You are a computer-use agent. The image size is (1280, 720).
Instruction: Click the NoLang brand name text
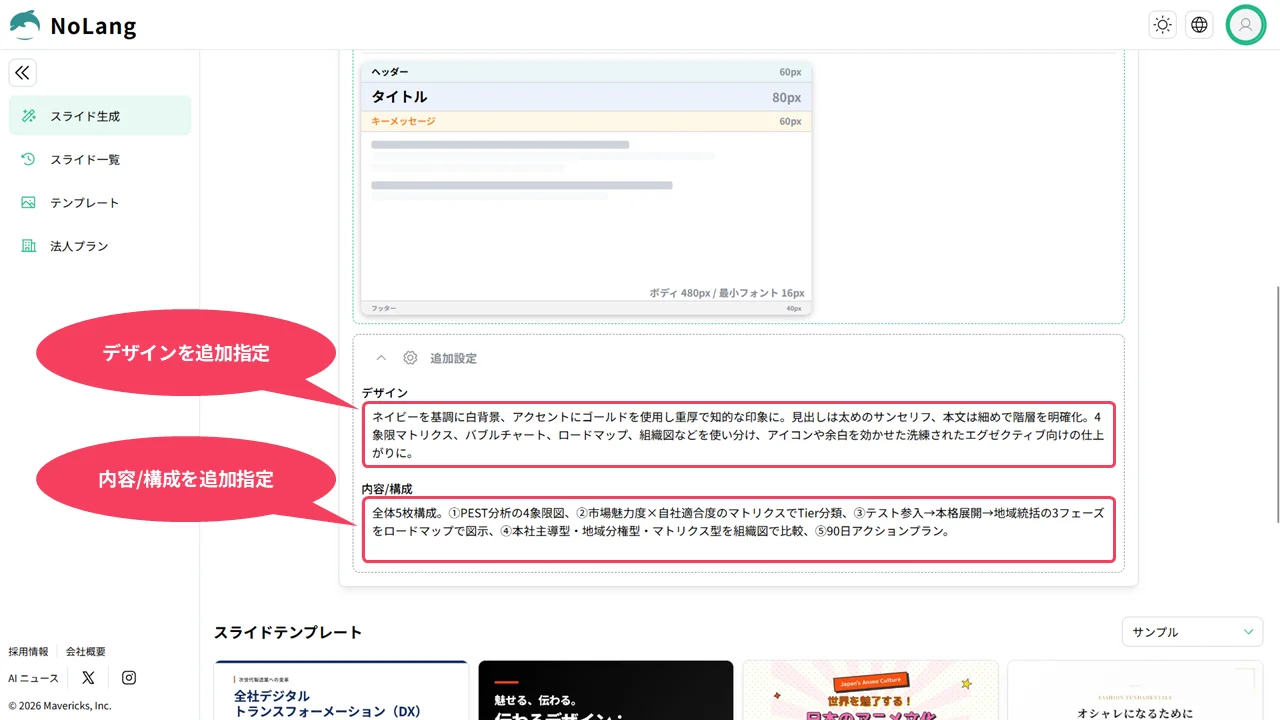[93, 26]
